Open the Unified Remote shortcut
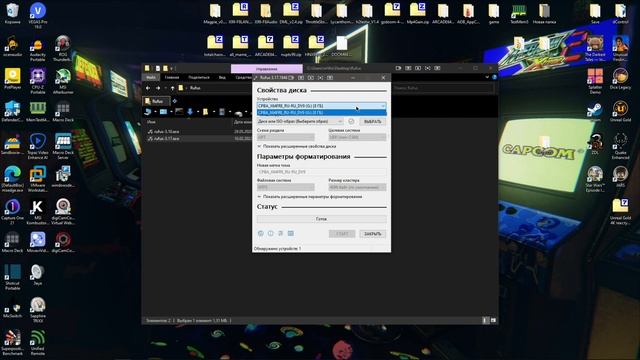640x360 pixels. [38, 342]
